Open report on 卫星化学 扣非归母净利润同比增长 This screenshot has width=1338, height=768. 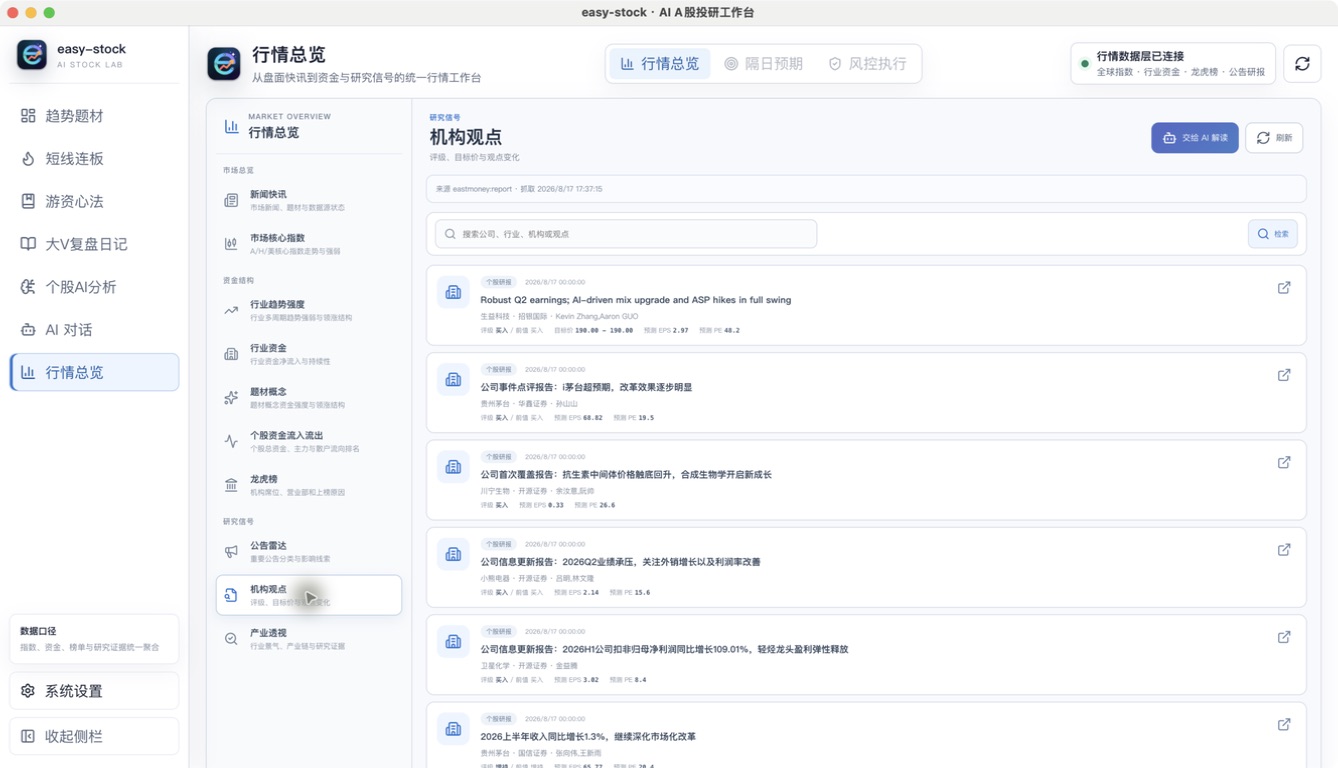pos(866,655)
